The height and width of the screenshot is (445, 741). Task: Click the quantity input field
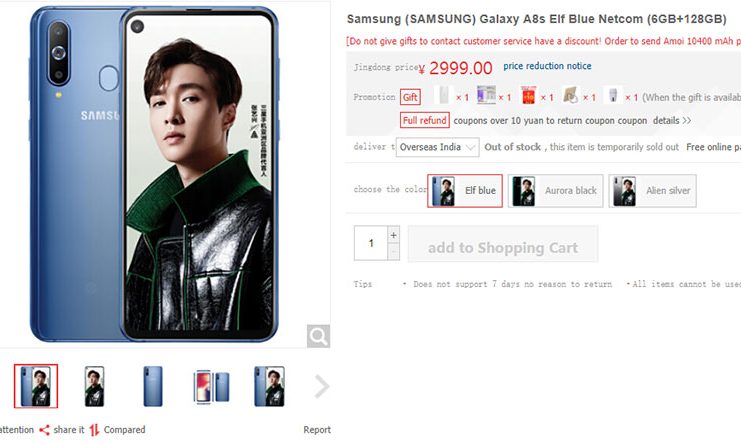[371, 243]
